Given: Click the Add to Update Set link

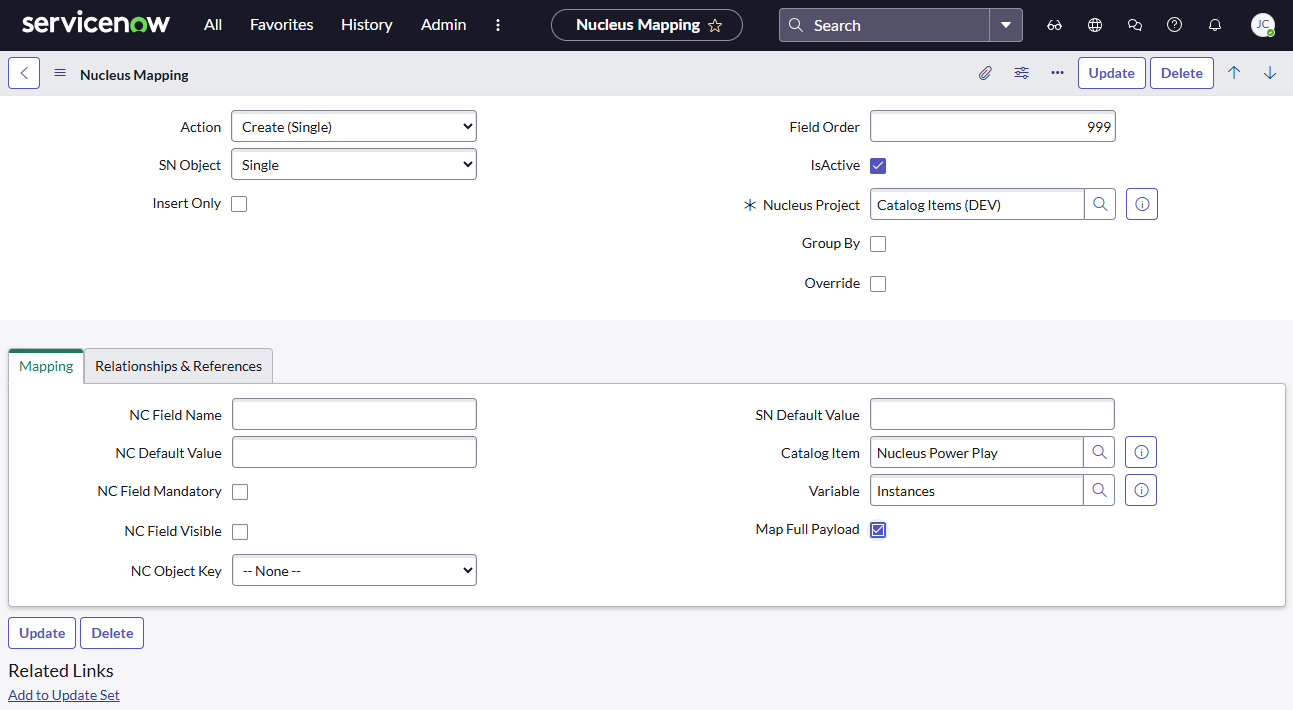Looking at the screenshot, I should coord(64,695).
